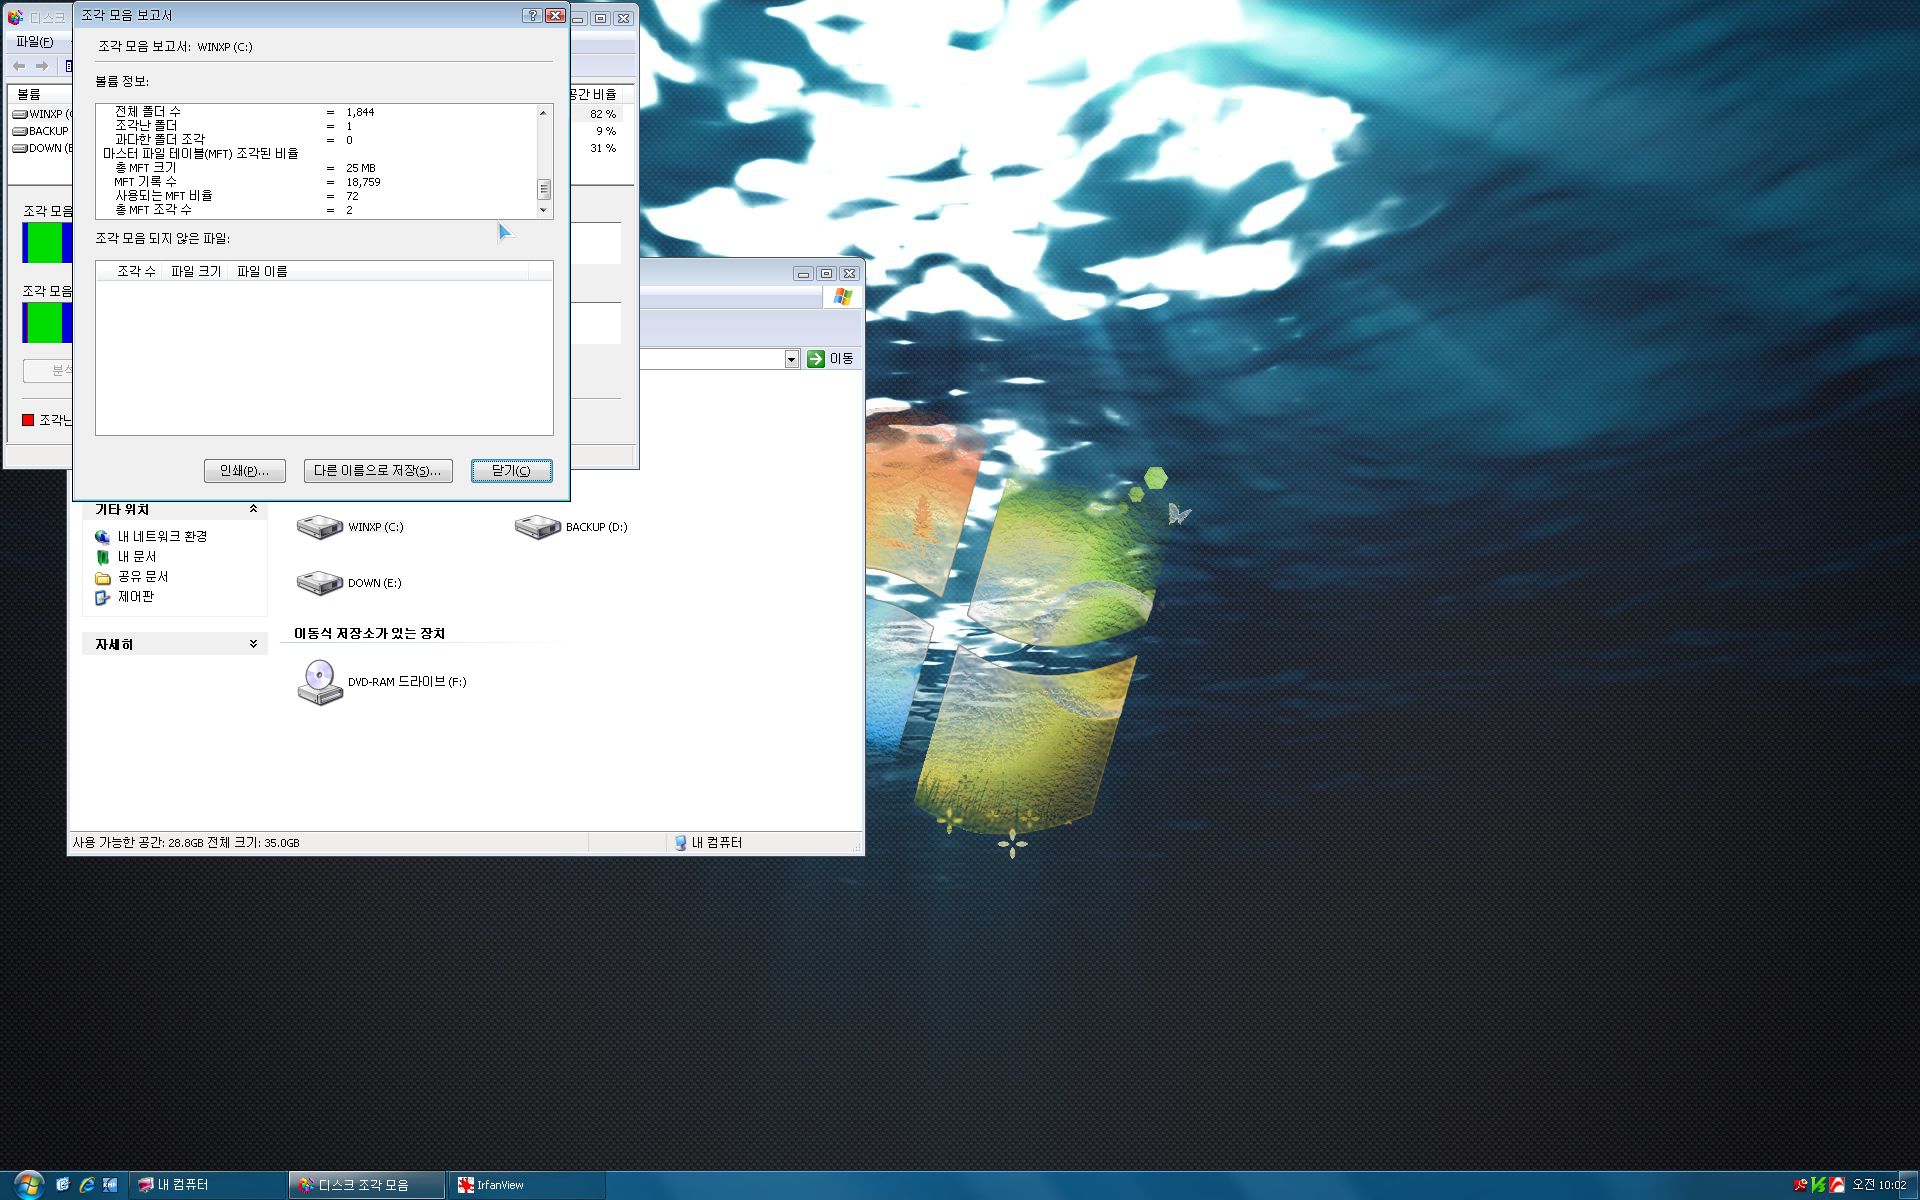
Task: Collapse the 기타 위치 panel
Action: 253,509
